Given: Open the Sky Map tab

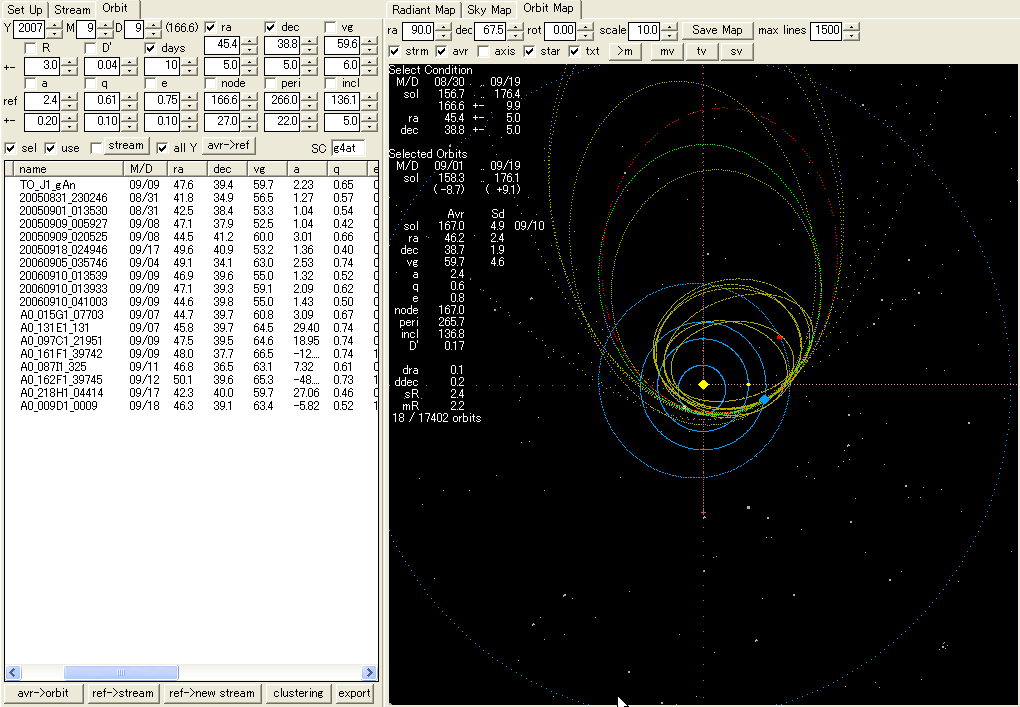Looking at the screenshot, I should (x=489, y=9).
